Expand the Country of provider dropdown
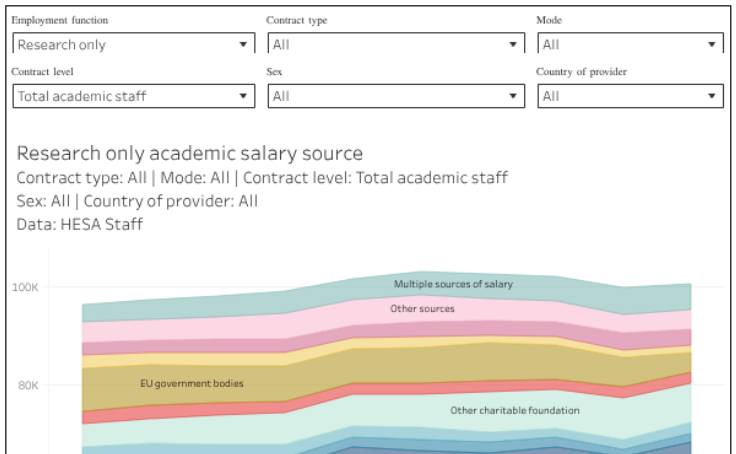736x454 pixels. coord(630,97)
